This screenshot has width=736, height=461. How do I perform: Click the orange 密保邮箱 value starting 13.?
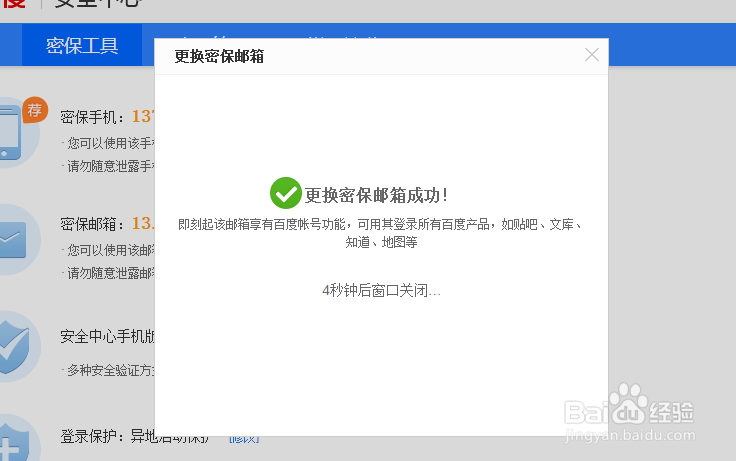143,223
